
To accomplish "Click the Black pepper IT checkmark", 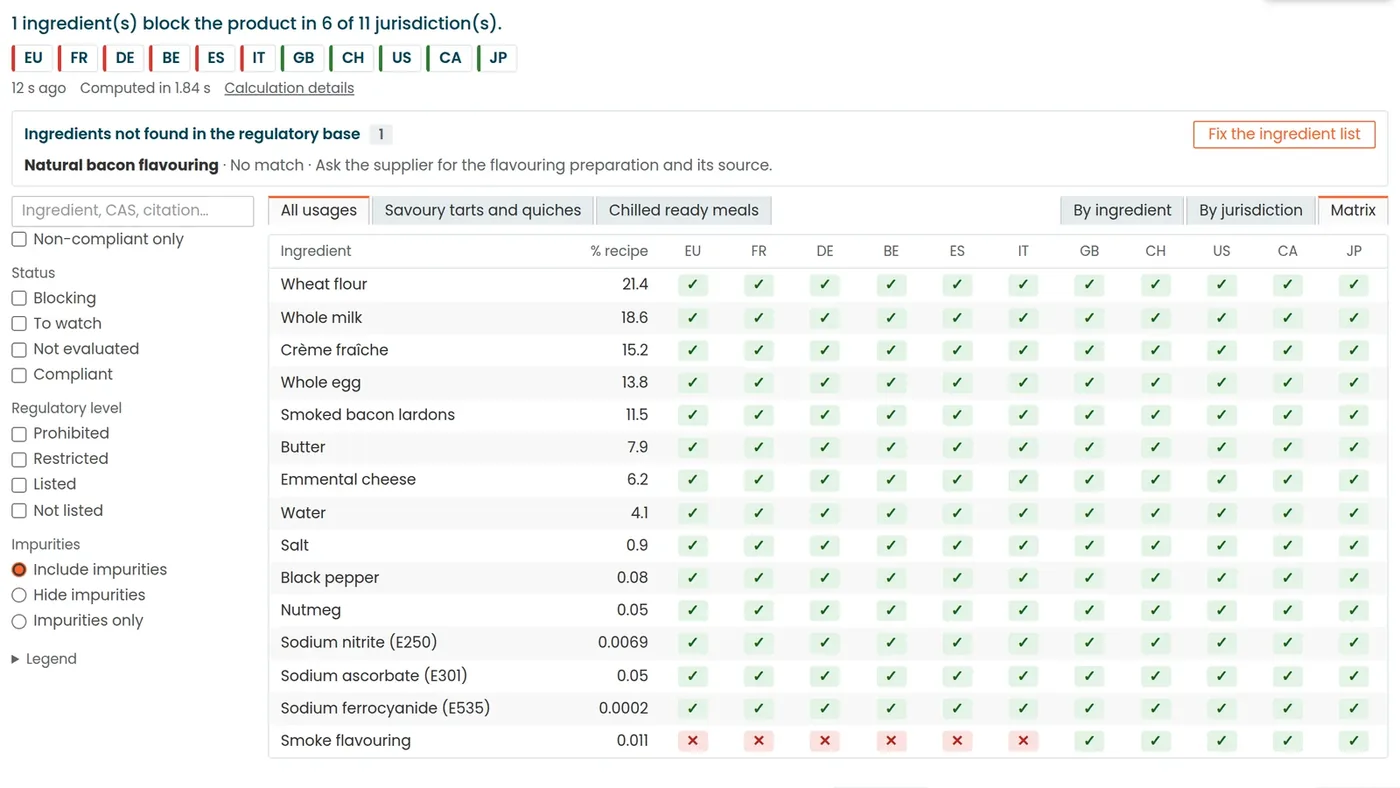I will [1023, 577].
